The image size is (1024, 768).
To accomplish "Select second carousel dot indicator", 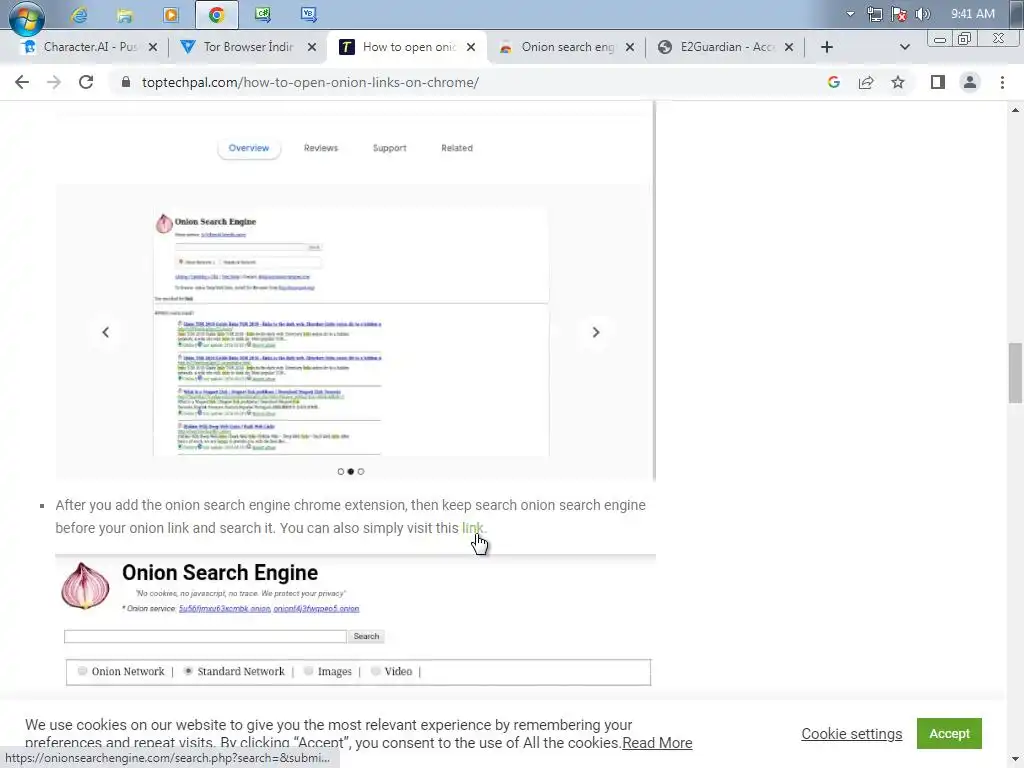I will tap(351, 472).
